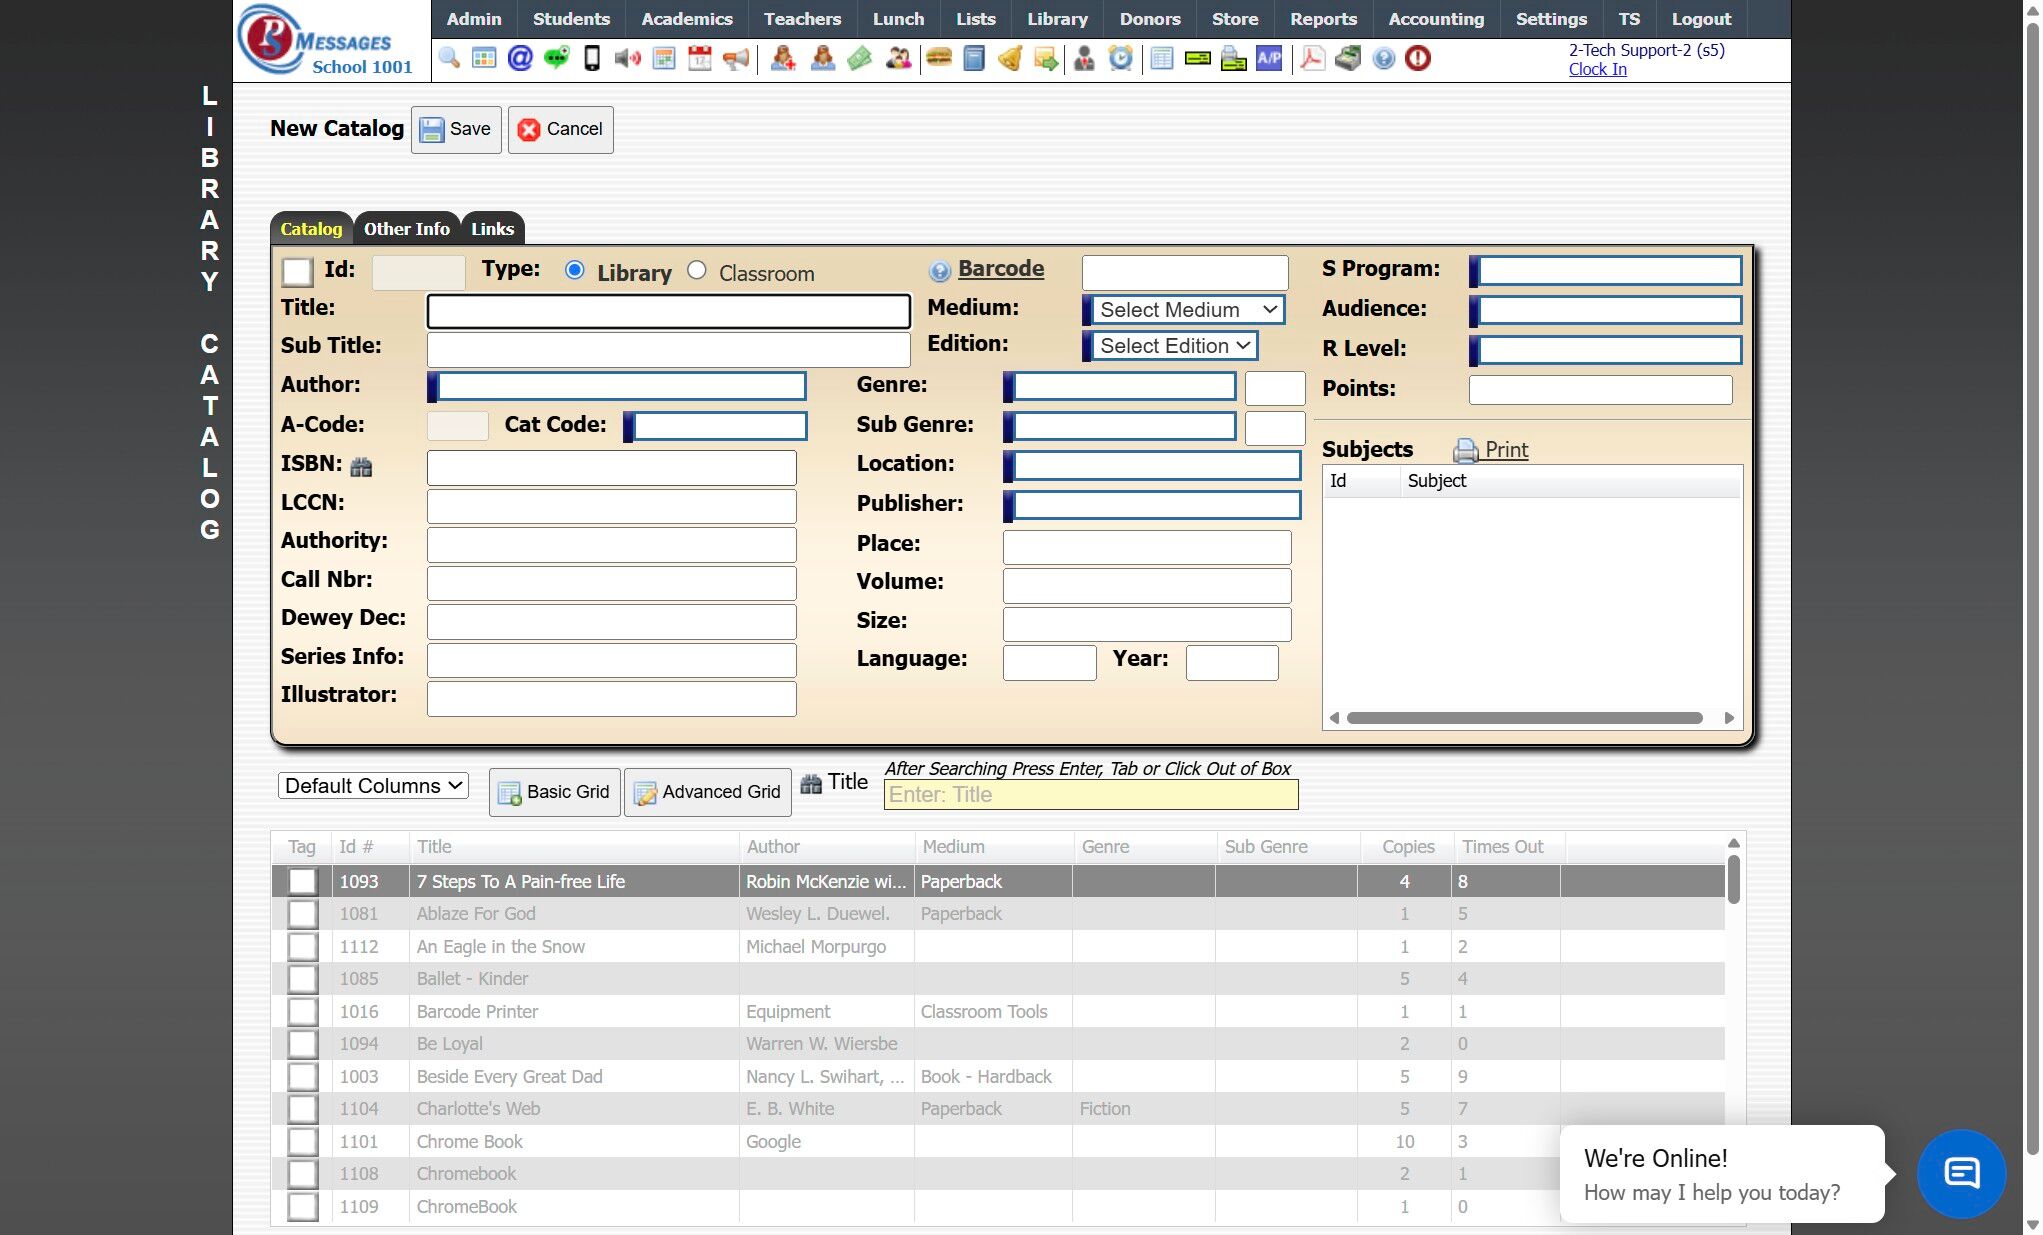This screenshot has width=2043, height=1235.
Task: Click the Save button
Action: point(456,129)
